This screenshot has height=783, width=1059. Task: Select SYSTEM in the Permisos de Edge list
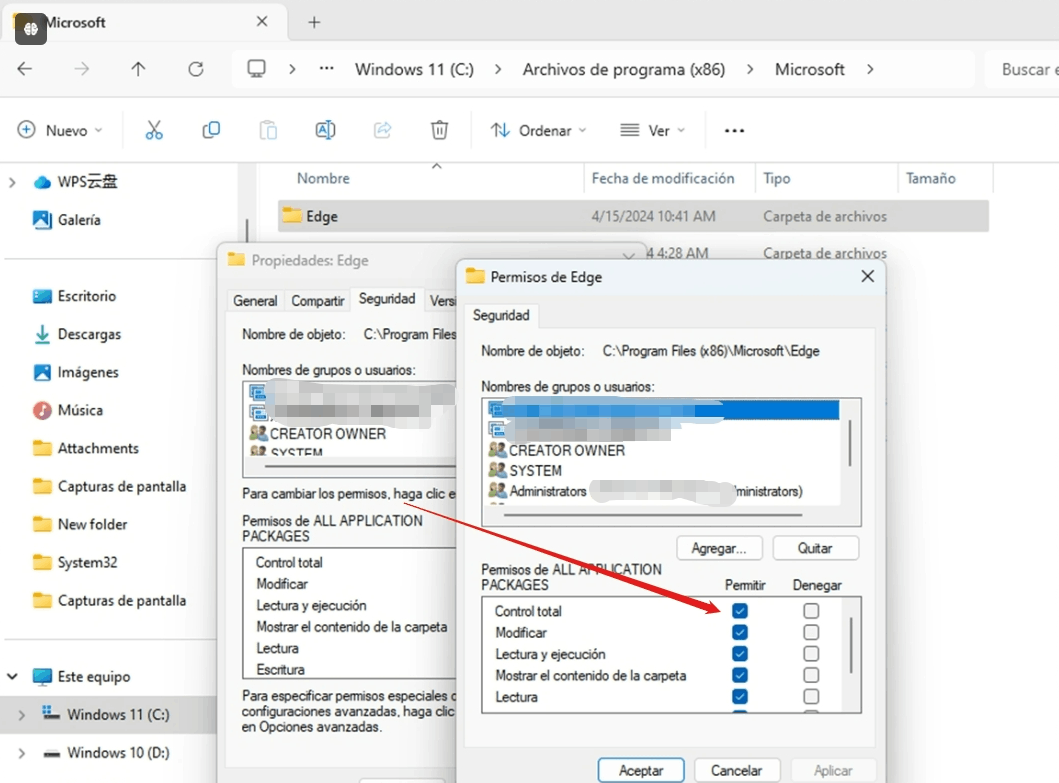534,470
